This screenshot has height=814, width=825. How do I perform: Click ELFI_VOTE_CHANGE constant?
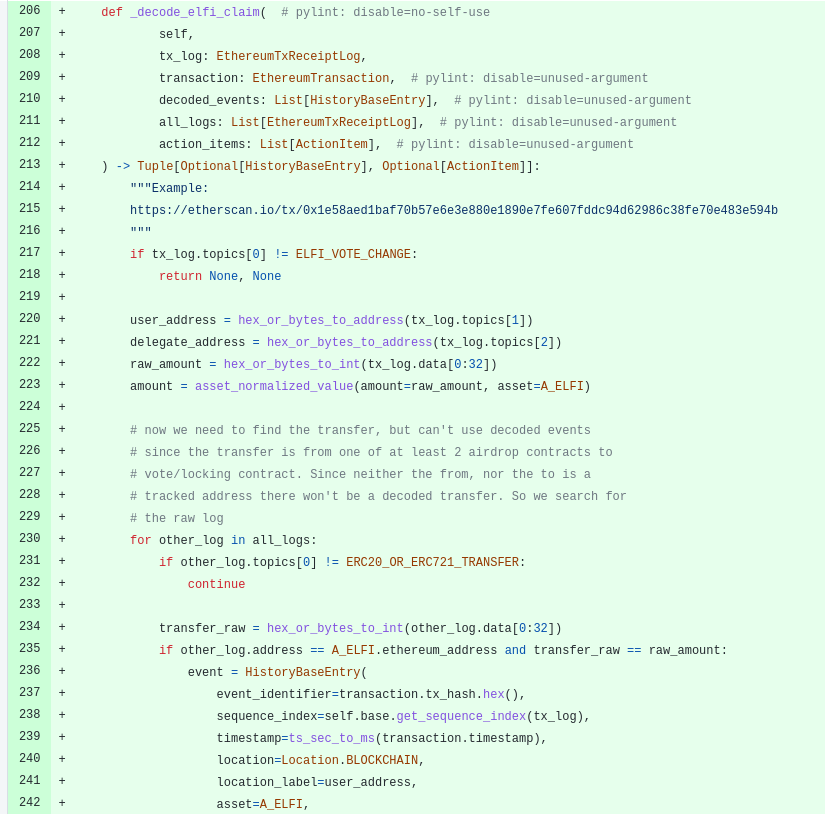(353, 254)
